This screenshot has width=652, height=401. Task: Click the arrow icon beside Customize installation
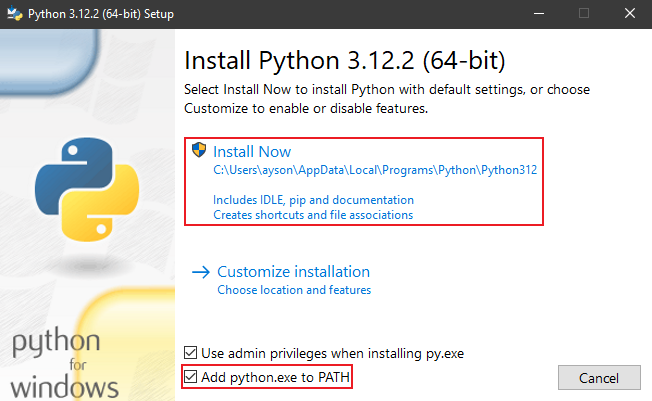pyautogui.click(x=200, y=272)
